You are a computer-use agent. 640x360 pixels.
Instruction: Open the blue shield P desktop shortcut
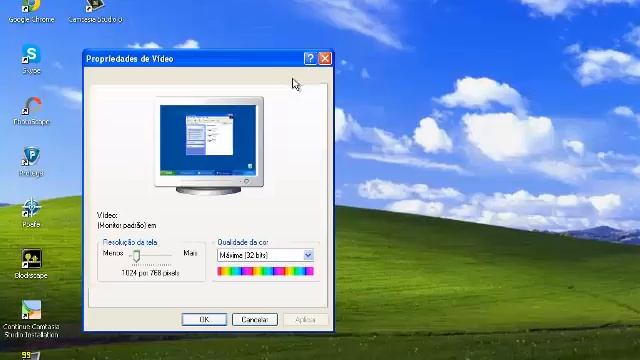[31, 162]
